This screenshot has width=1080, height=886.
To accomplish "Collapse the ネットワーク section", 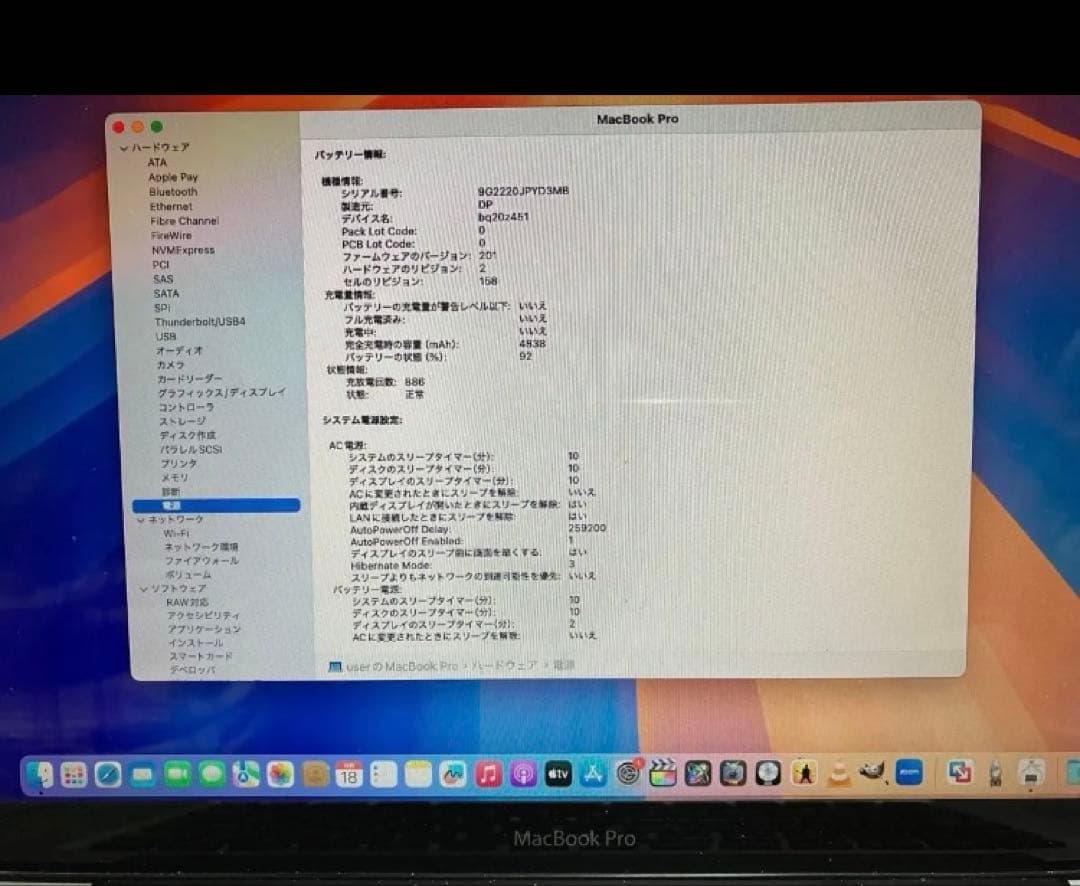I will pos(143,521).
